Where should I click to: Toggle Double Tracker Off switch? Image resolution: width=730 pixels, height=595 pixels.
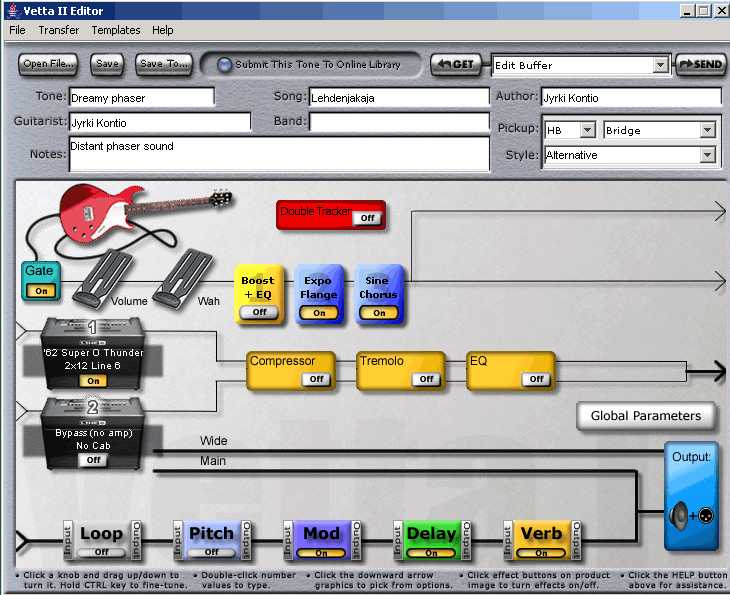(367, 218)
